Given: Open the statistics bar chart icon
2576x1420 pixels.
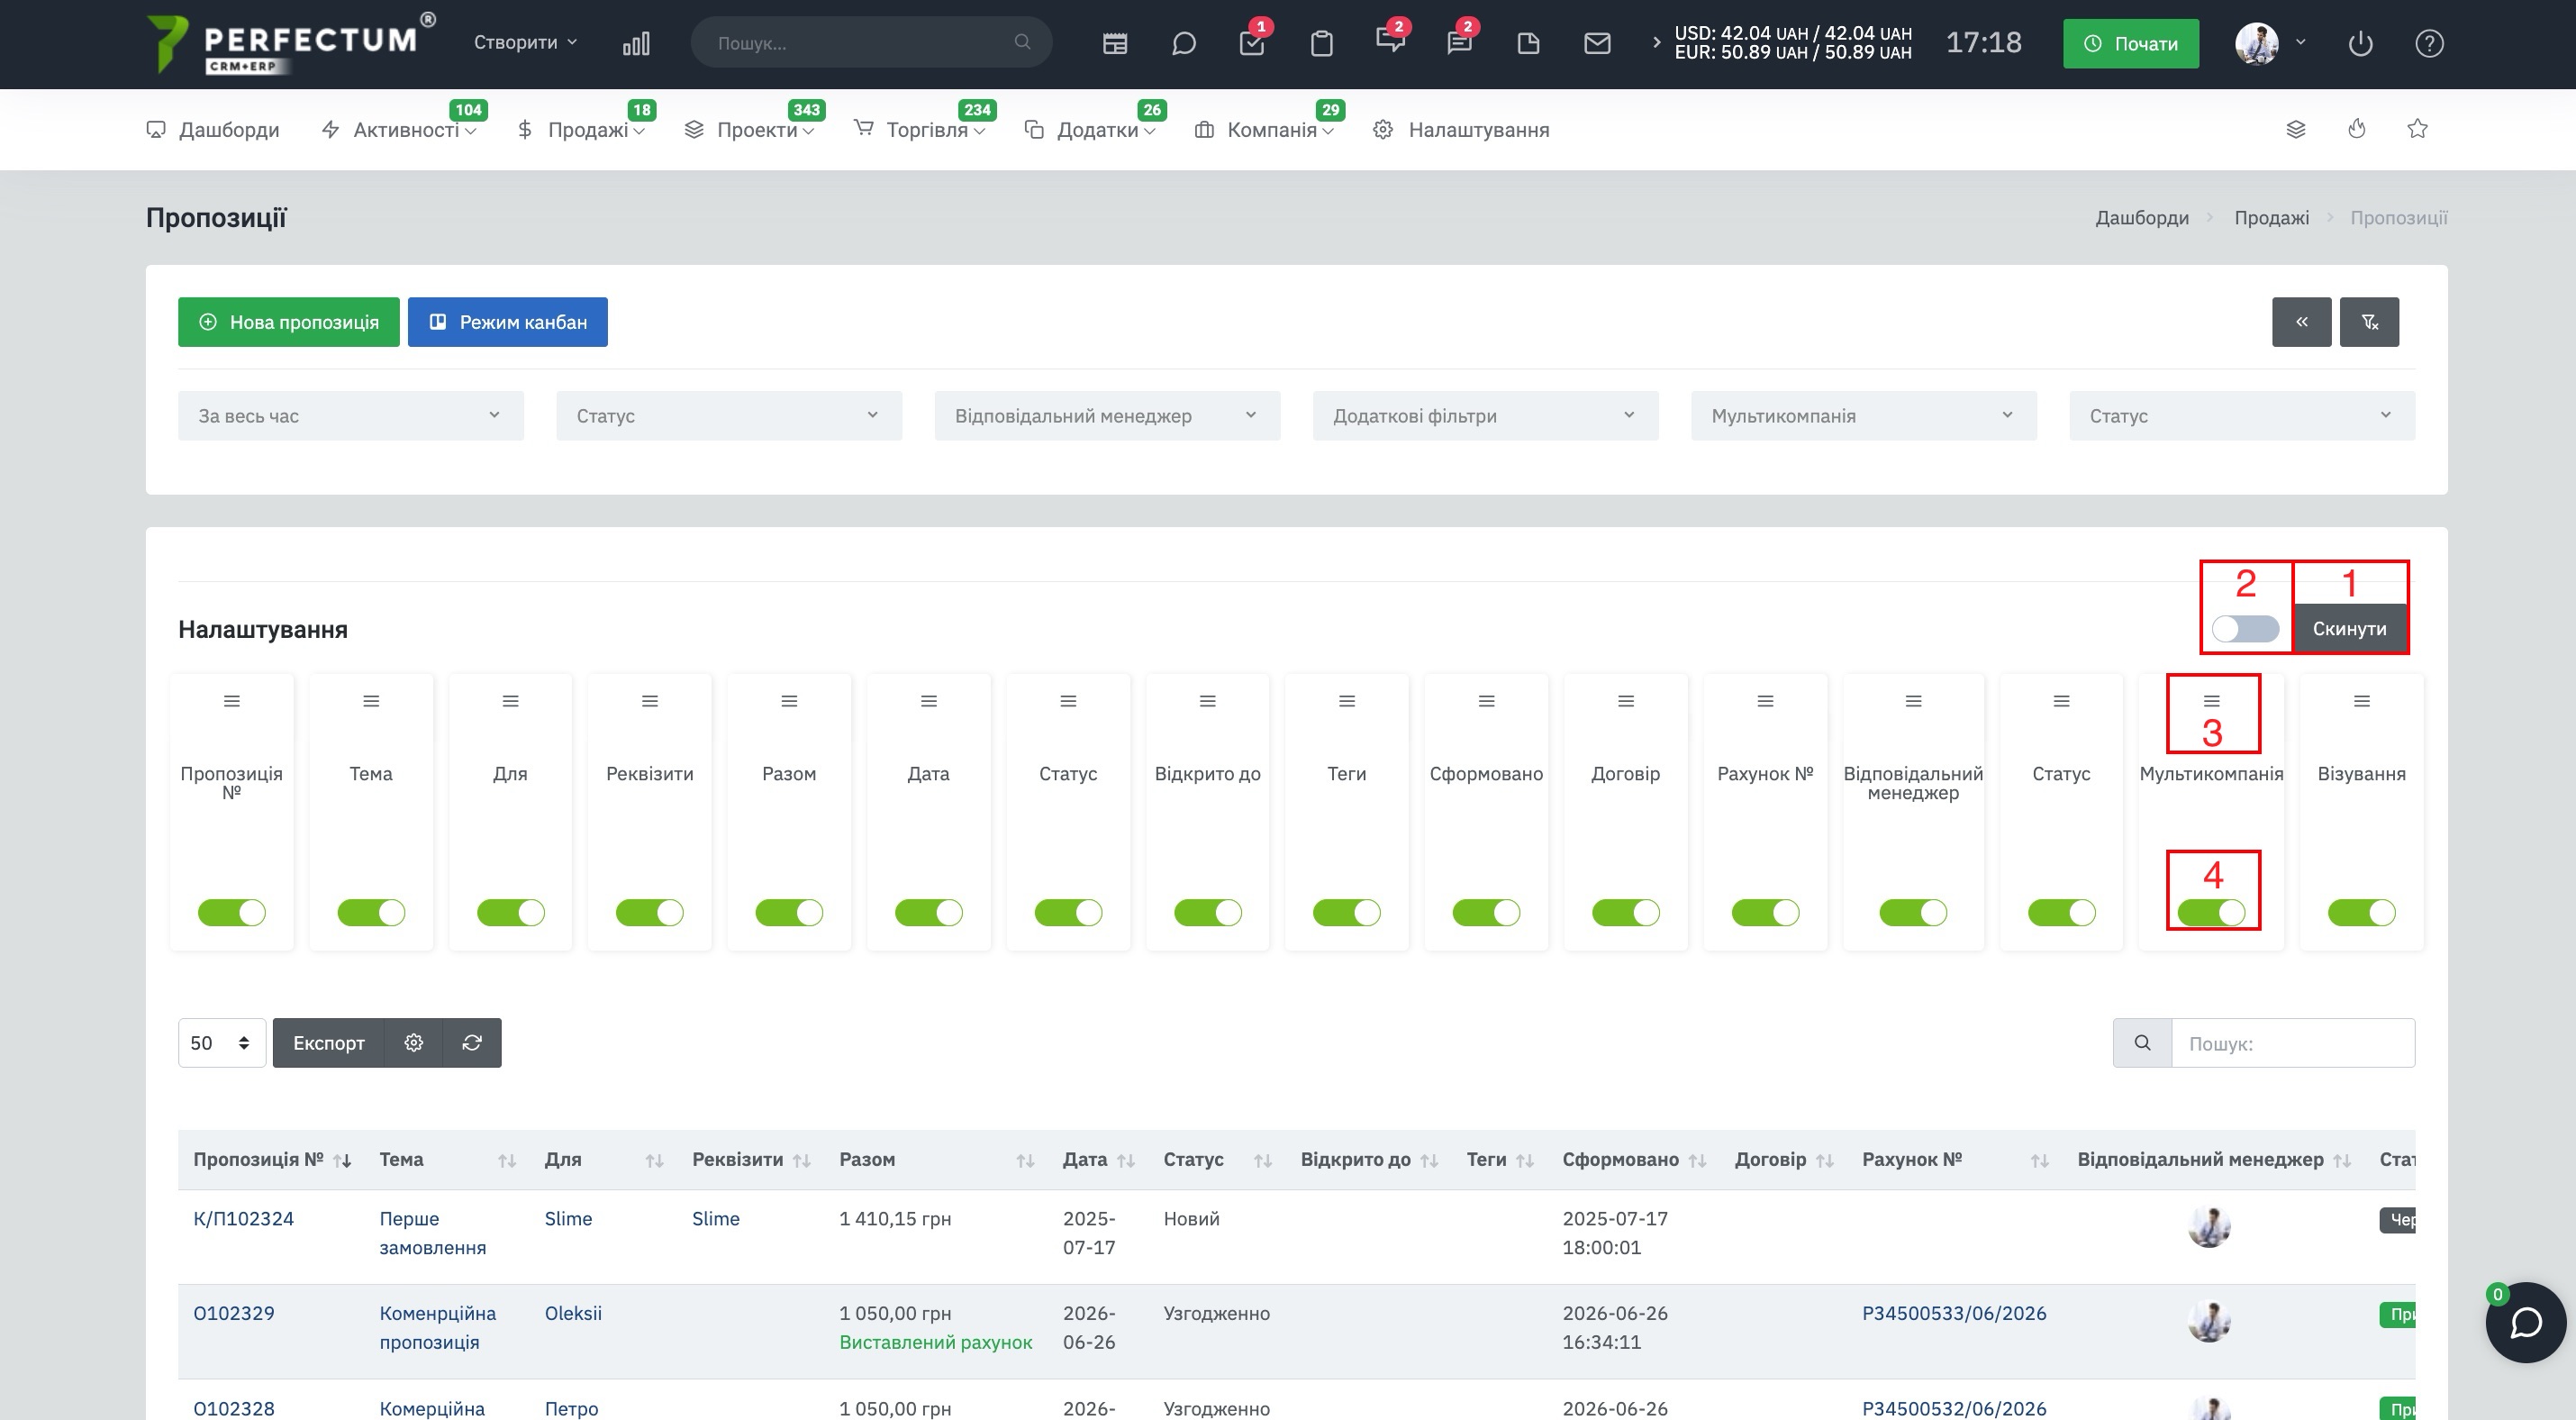Looking at the screenshot, I should pyautogui.click(x=636, y=43).
